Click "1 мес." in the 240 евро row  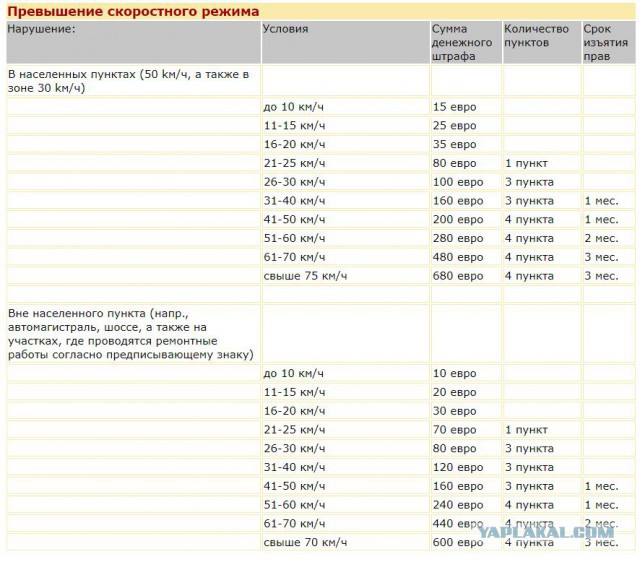[601, 505]
